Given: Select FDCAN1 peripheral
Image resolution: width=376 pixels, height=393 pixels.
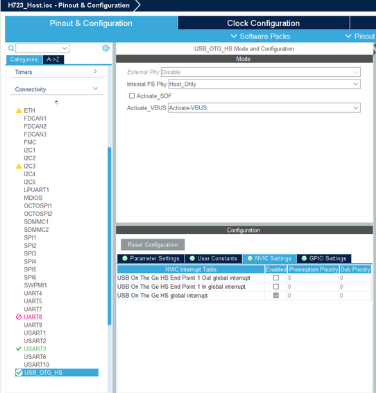Looking at the screenshot, I should coord(35,118).
